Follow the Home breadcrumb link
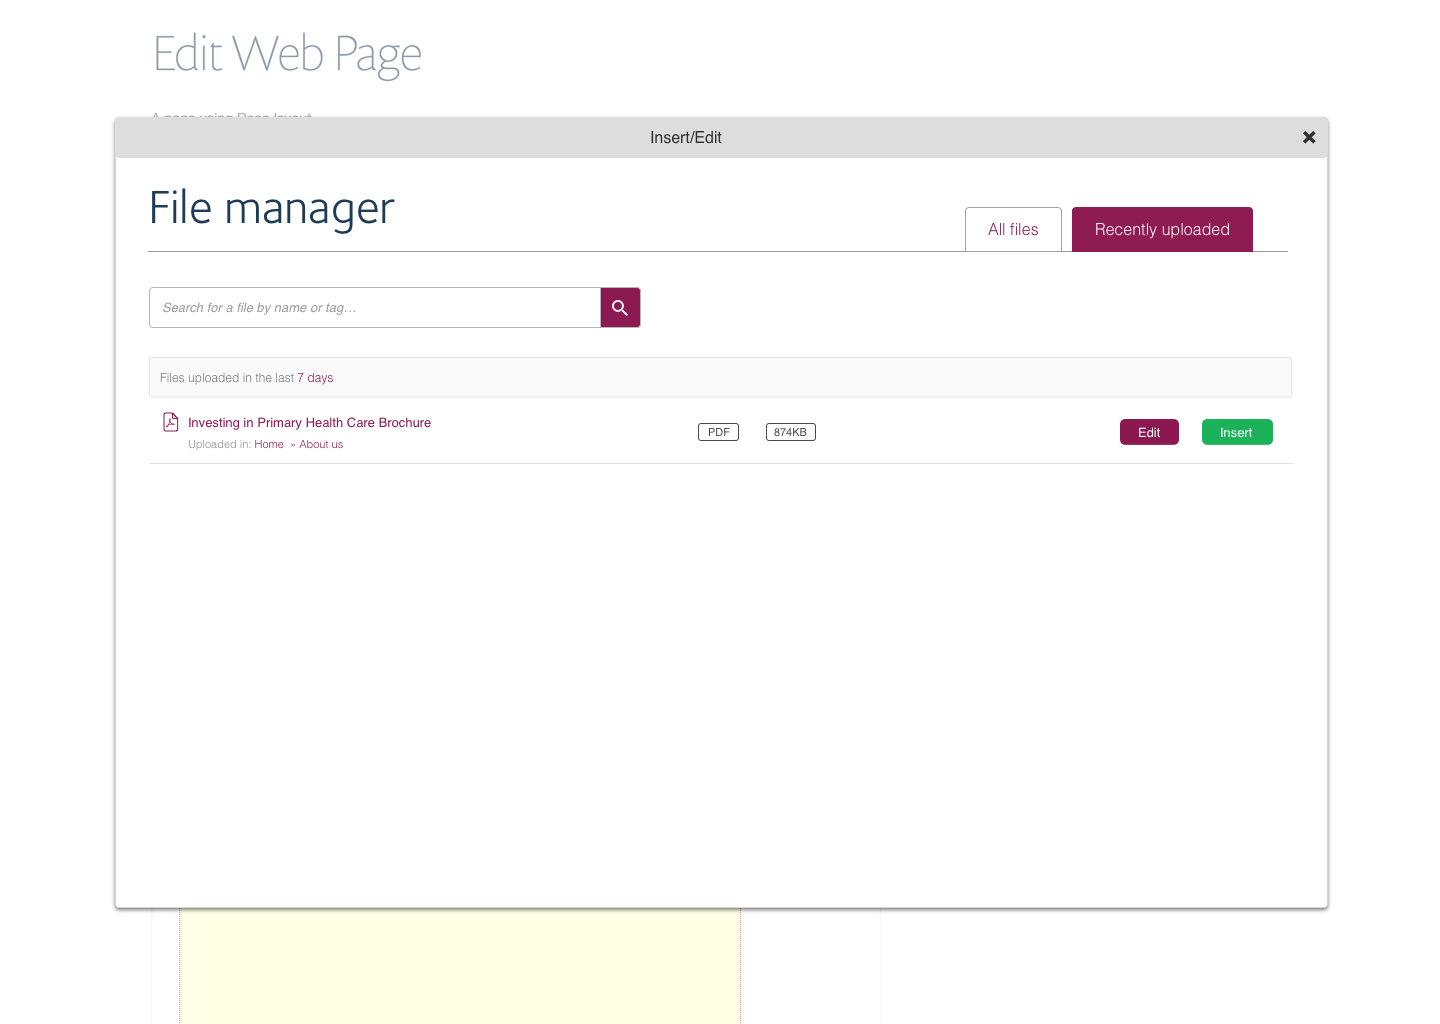The height and width of the screenshot is (1024, 1440). [268, 445]
